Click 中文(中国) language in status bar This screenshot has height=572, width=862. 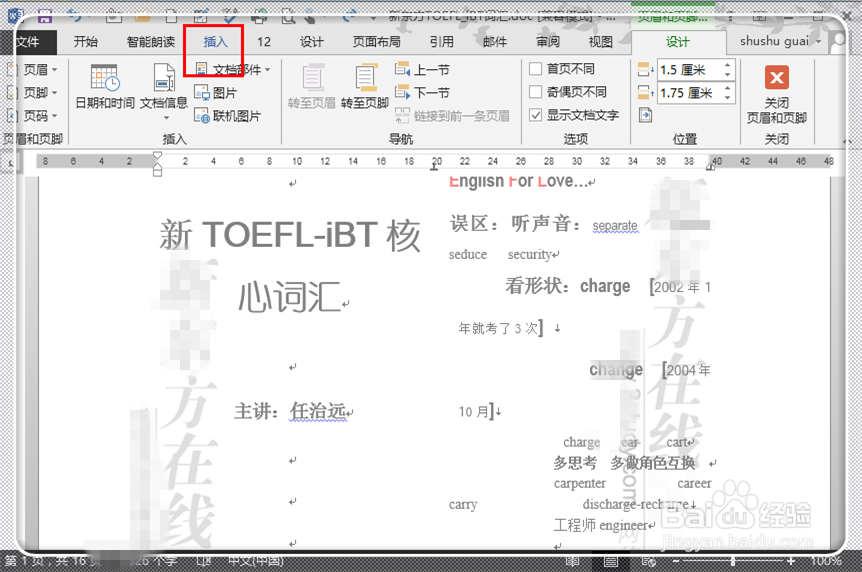[256, 561]
